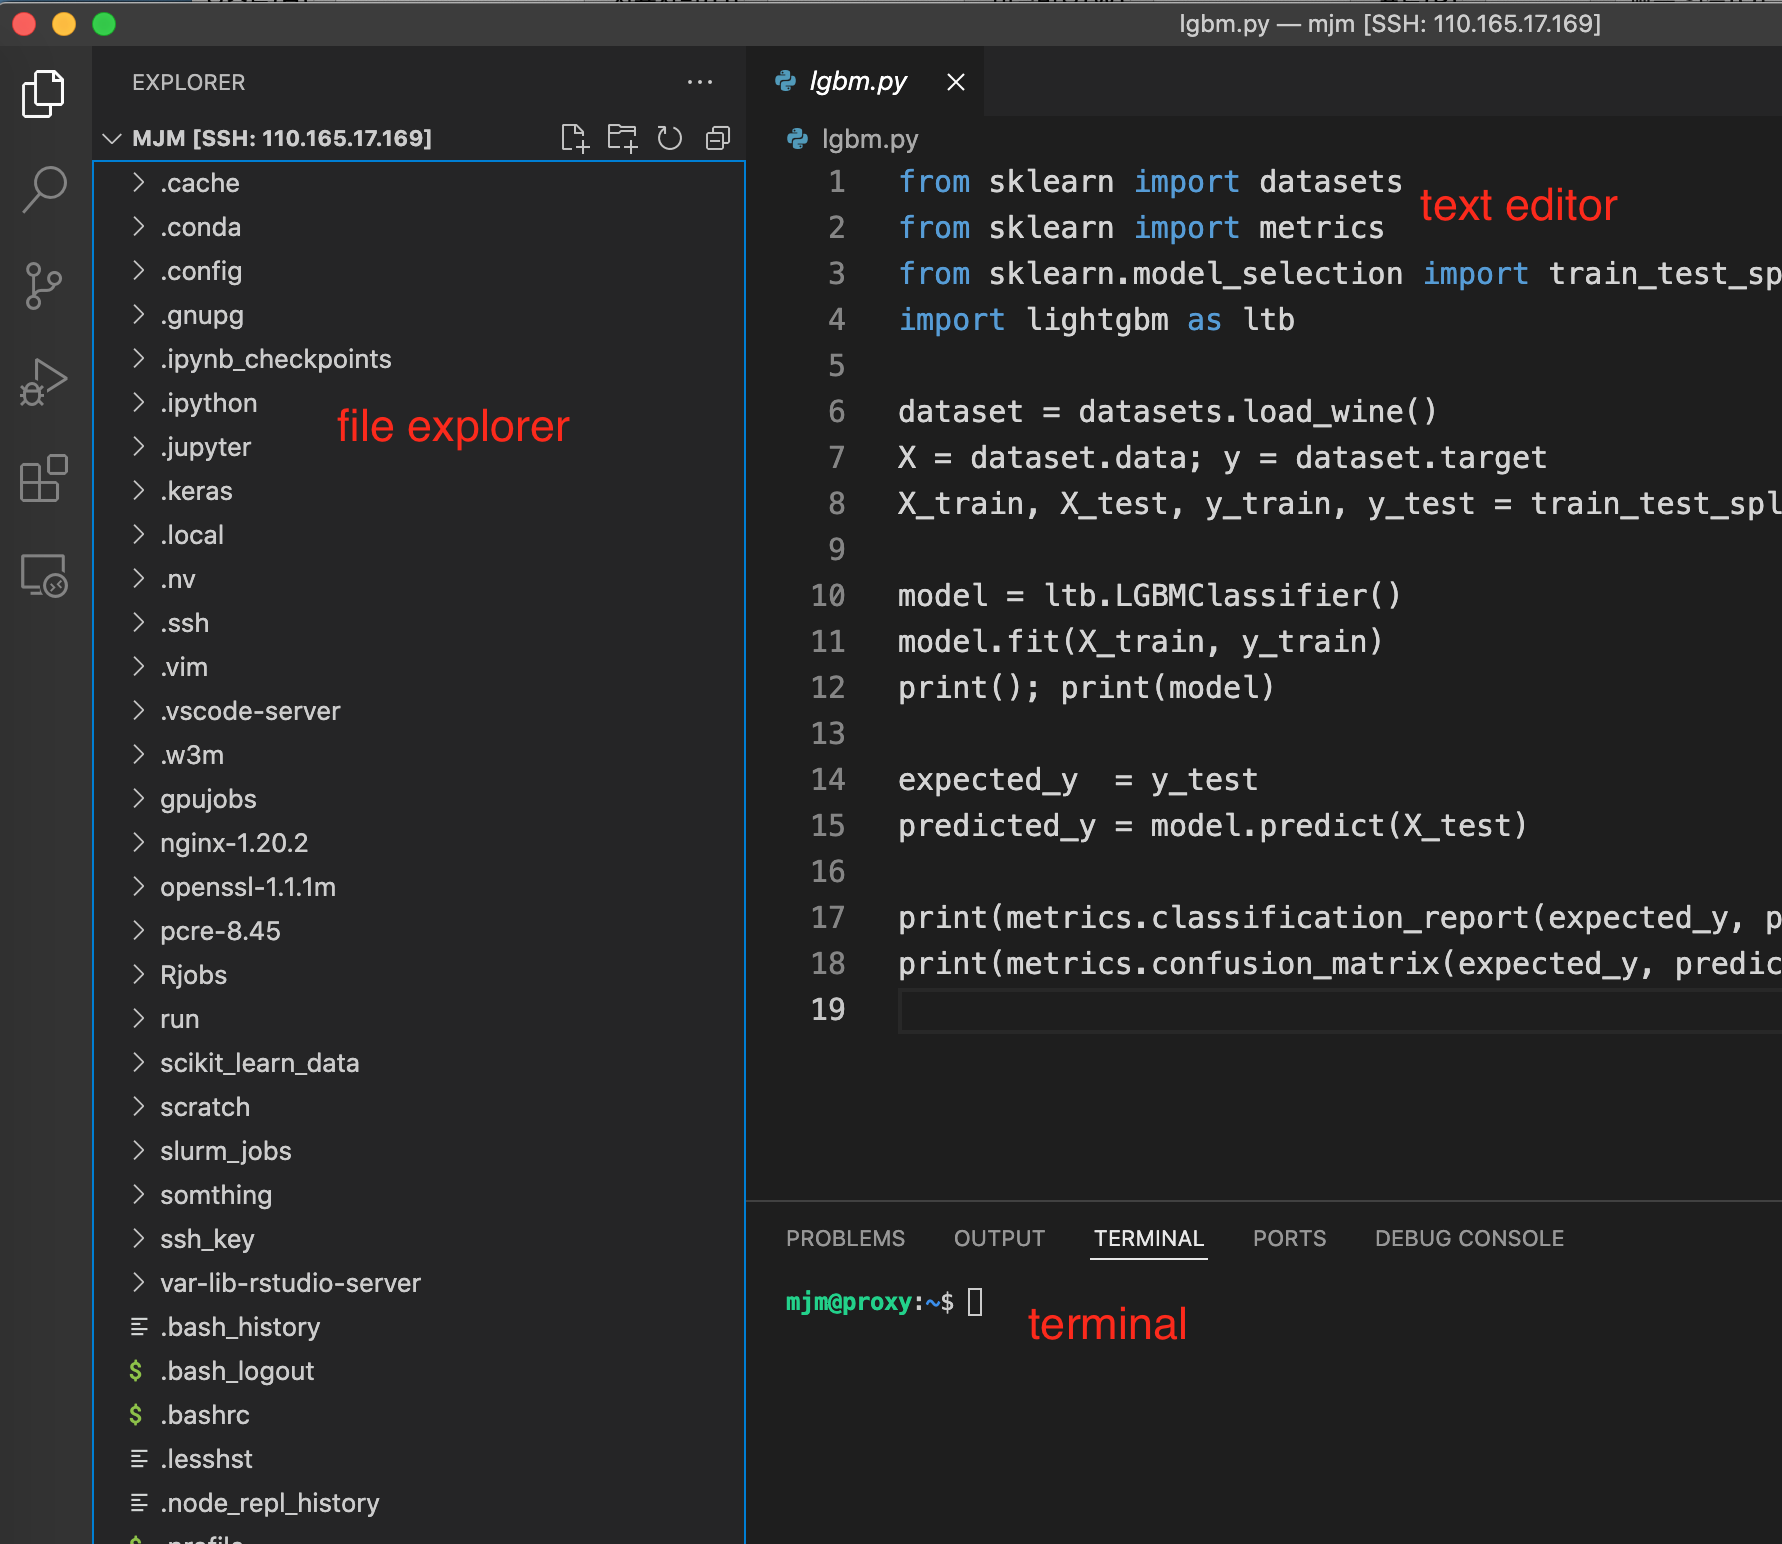Toggle the Explorer sidebar visibility
The width and height of the screenshot is (1782, 1544).
pyautogui.click(x=44, y=93)
